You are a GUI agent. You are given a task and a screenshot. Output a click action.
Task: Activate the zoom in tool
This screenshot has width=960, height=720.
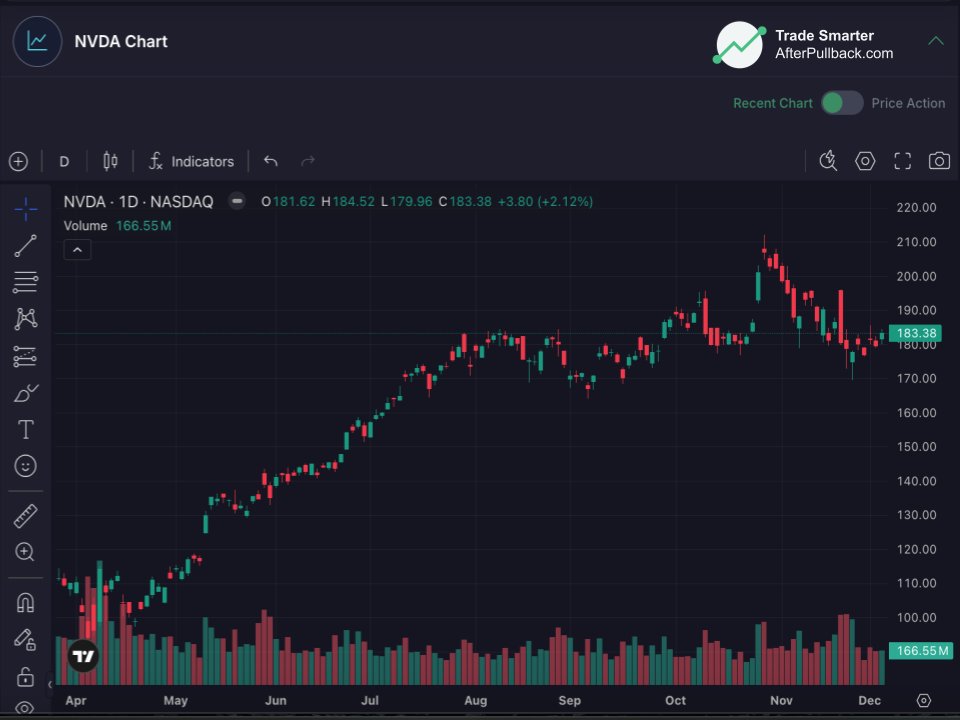coord(26,552)
